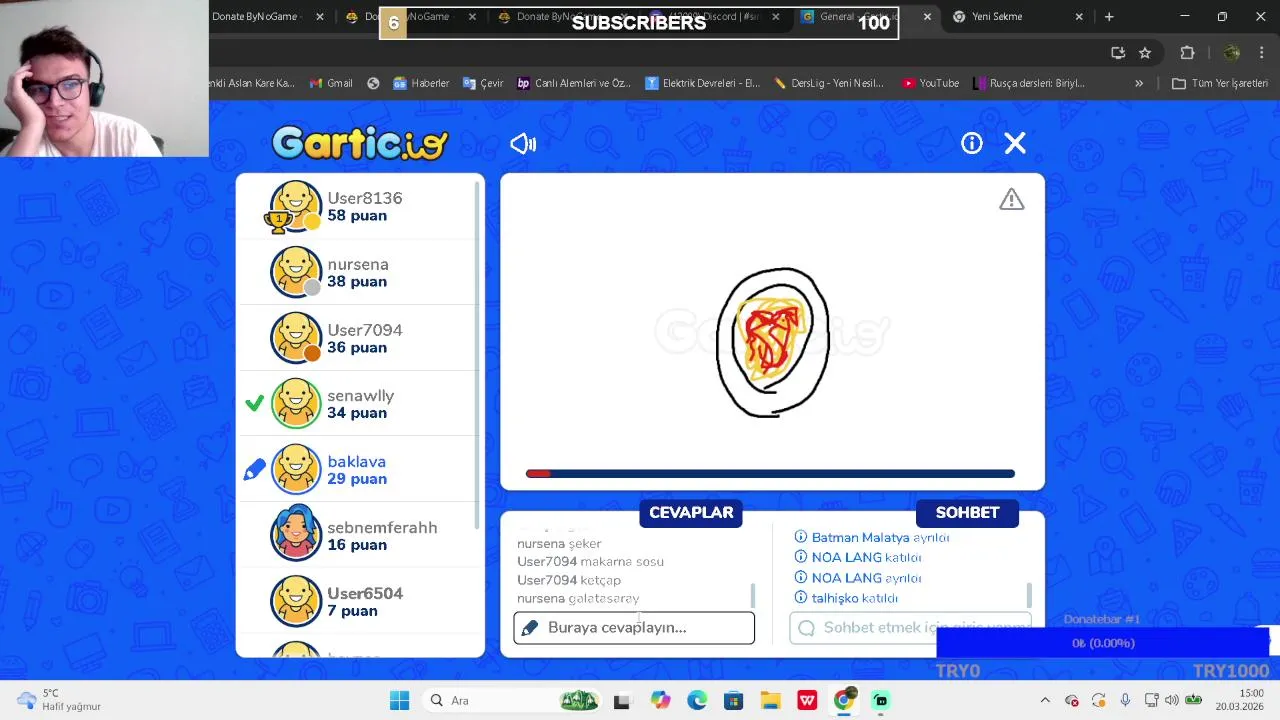The image size is (1280, 720).
Task: Open a new browser tab
Action: point(1109,17)
